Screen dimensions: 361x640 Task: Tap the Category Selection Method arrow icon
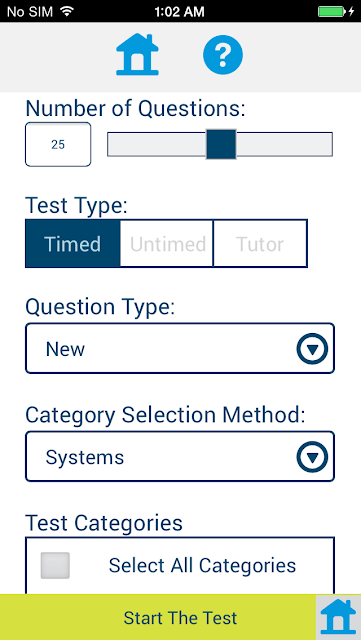tap(312, 457)
